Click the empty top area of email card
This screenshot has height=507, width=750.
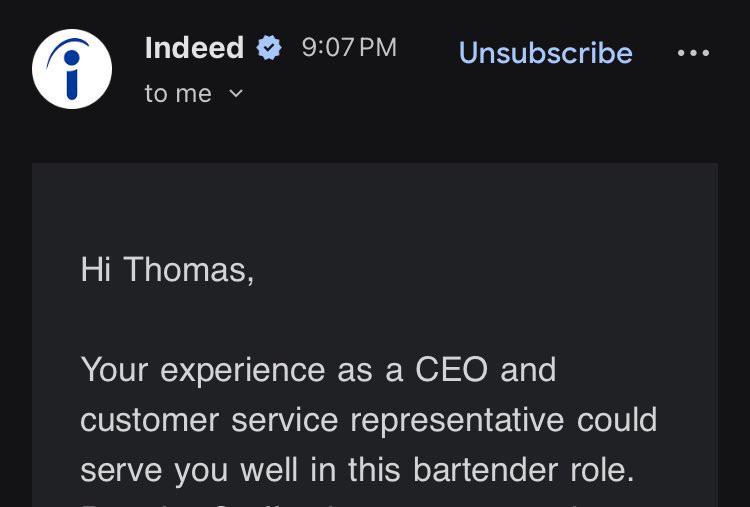(x=375, y=200)
